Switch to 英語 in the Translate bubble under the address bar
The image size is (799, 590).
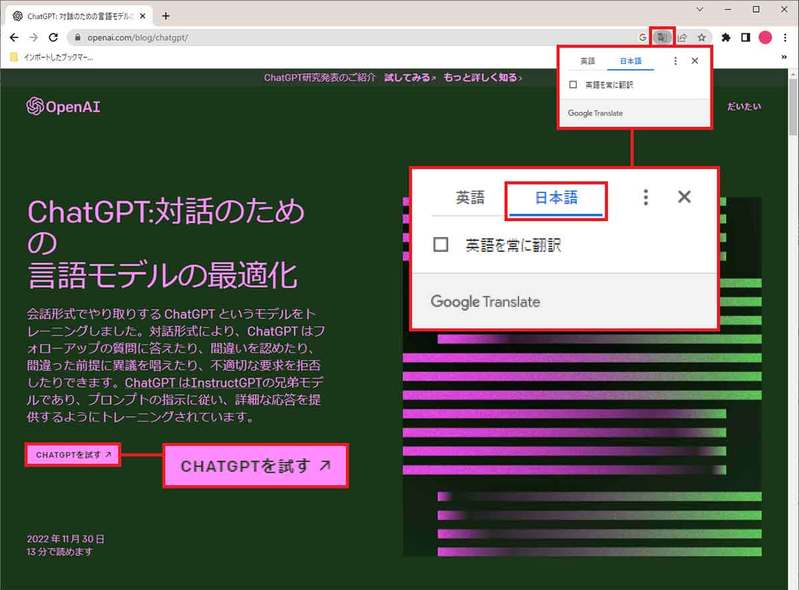coord(588,61)
